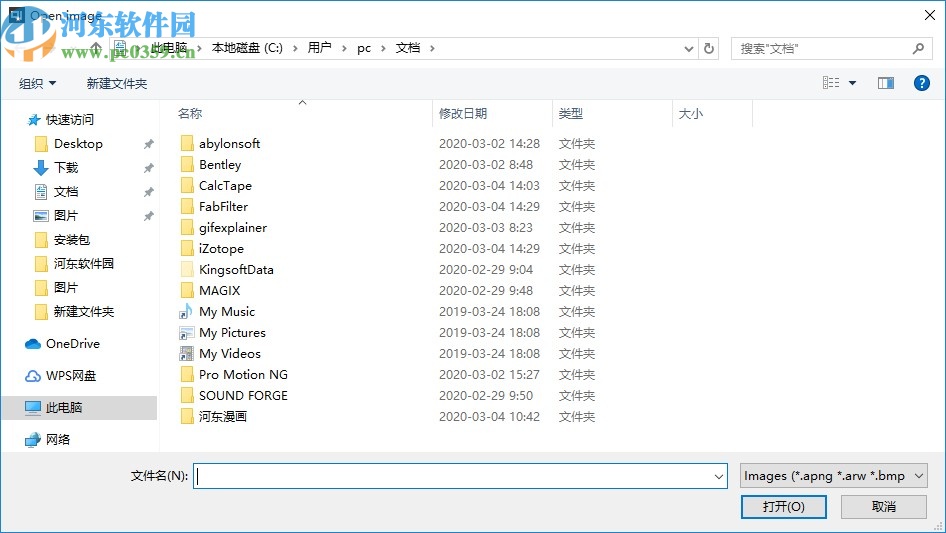Select OneDrive in the sidebar
Screen dimensions: 946x533
pyautogui.click(x=72, y=343)
